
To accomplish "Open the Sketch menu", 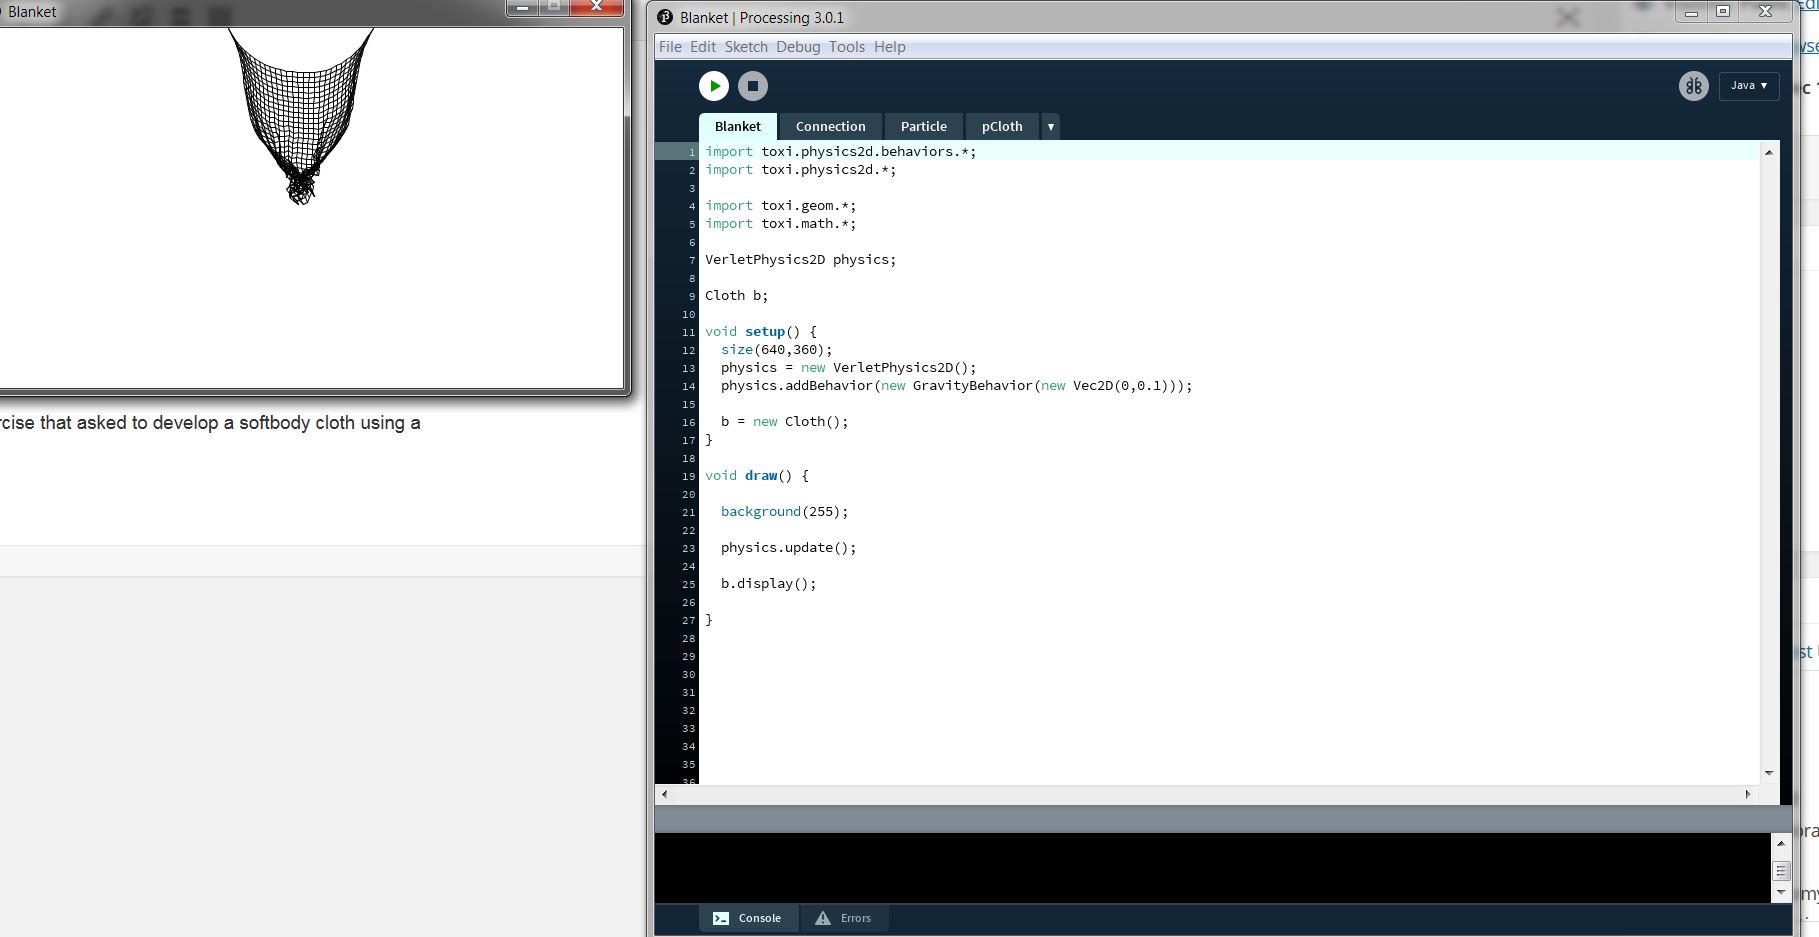I will point(746,47).
